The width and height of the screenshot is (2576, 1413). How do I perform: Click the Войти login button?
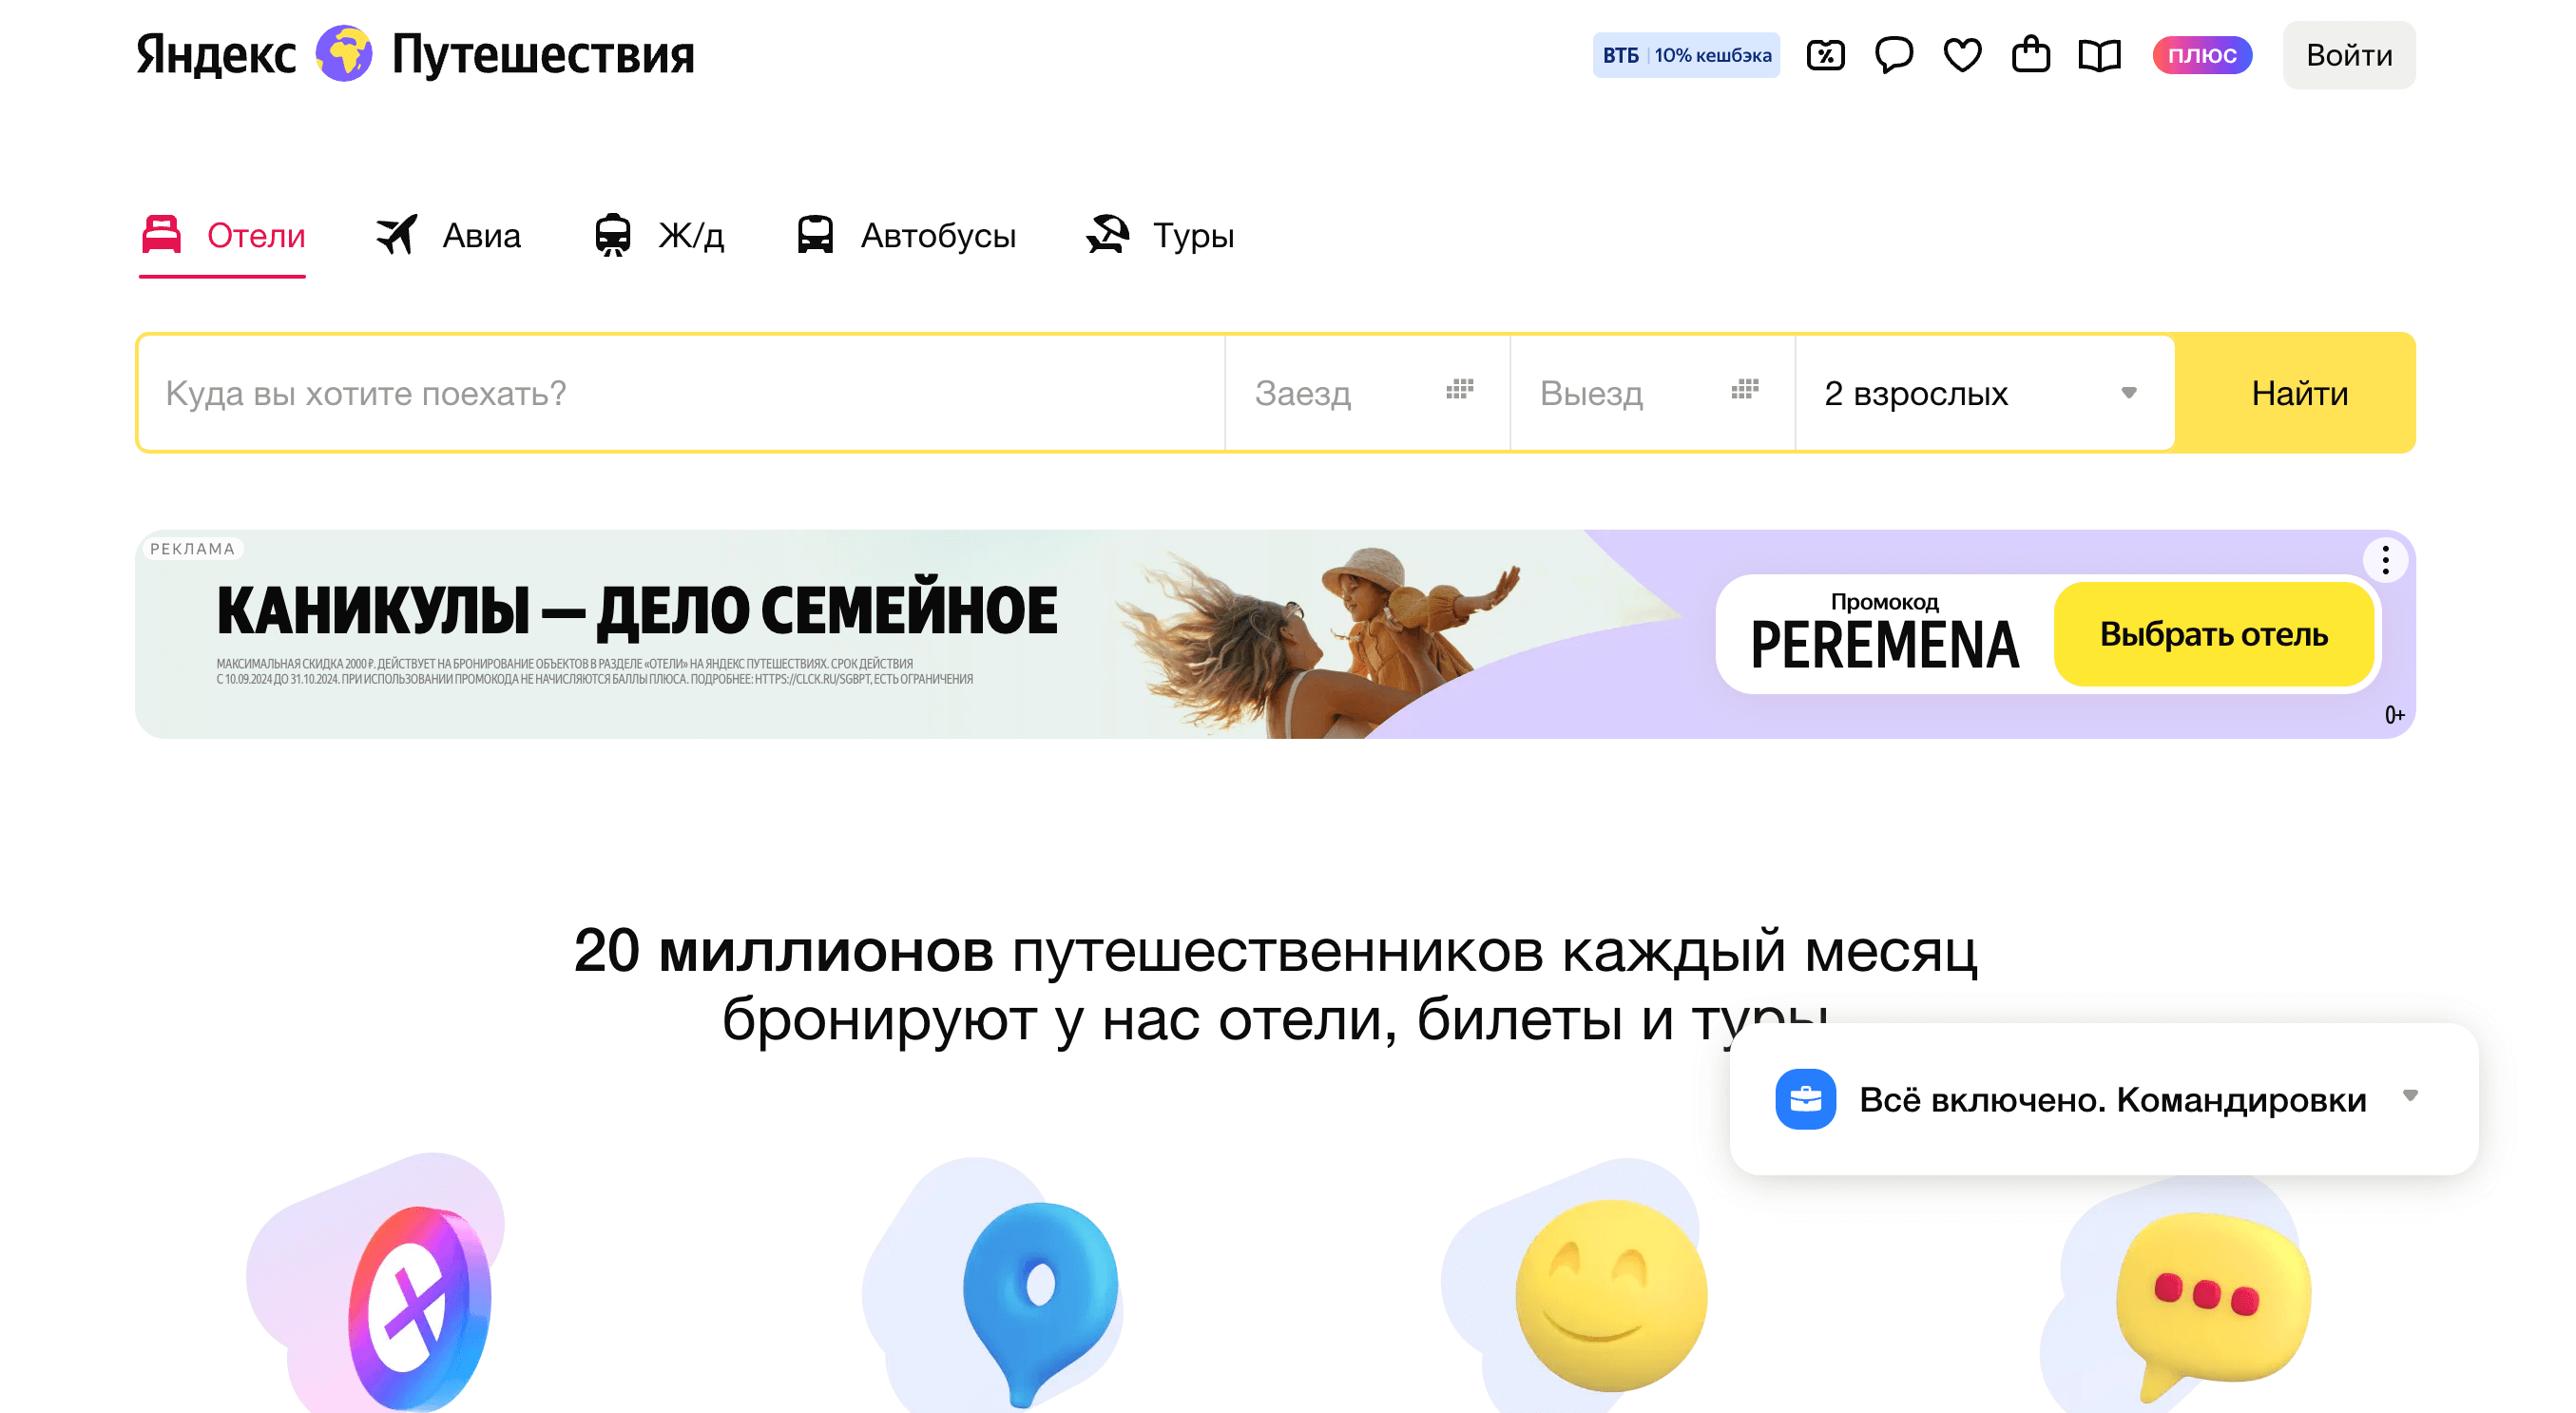pos(2349,55)
